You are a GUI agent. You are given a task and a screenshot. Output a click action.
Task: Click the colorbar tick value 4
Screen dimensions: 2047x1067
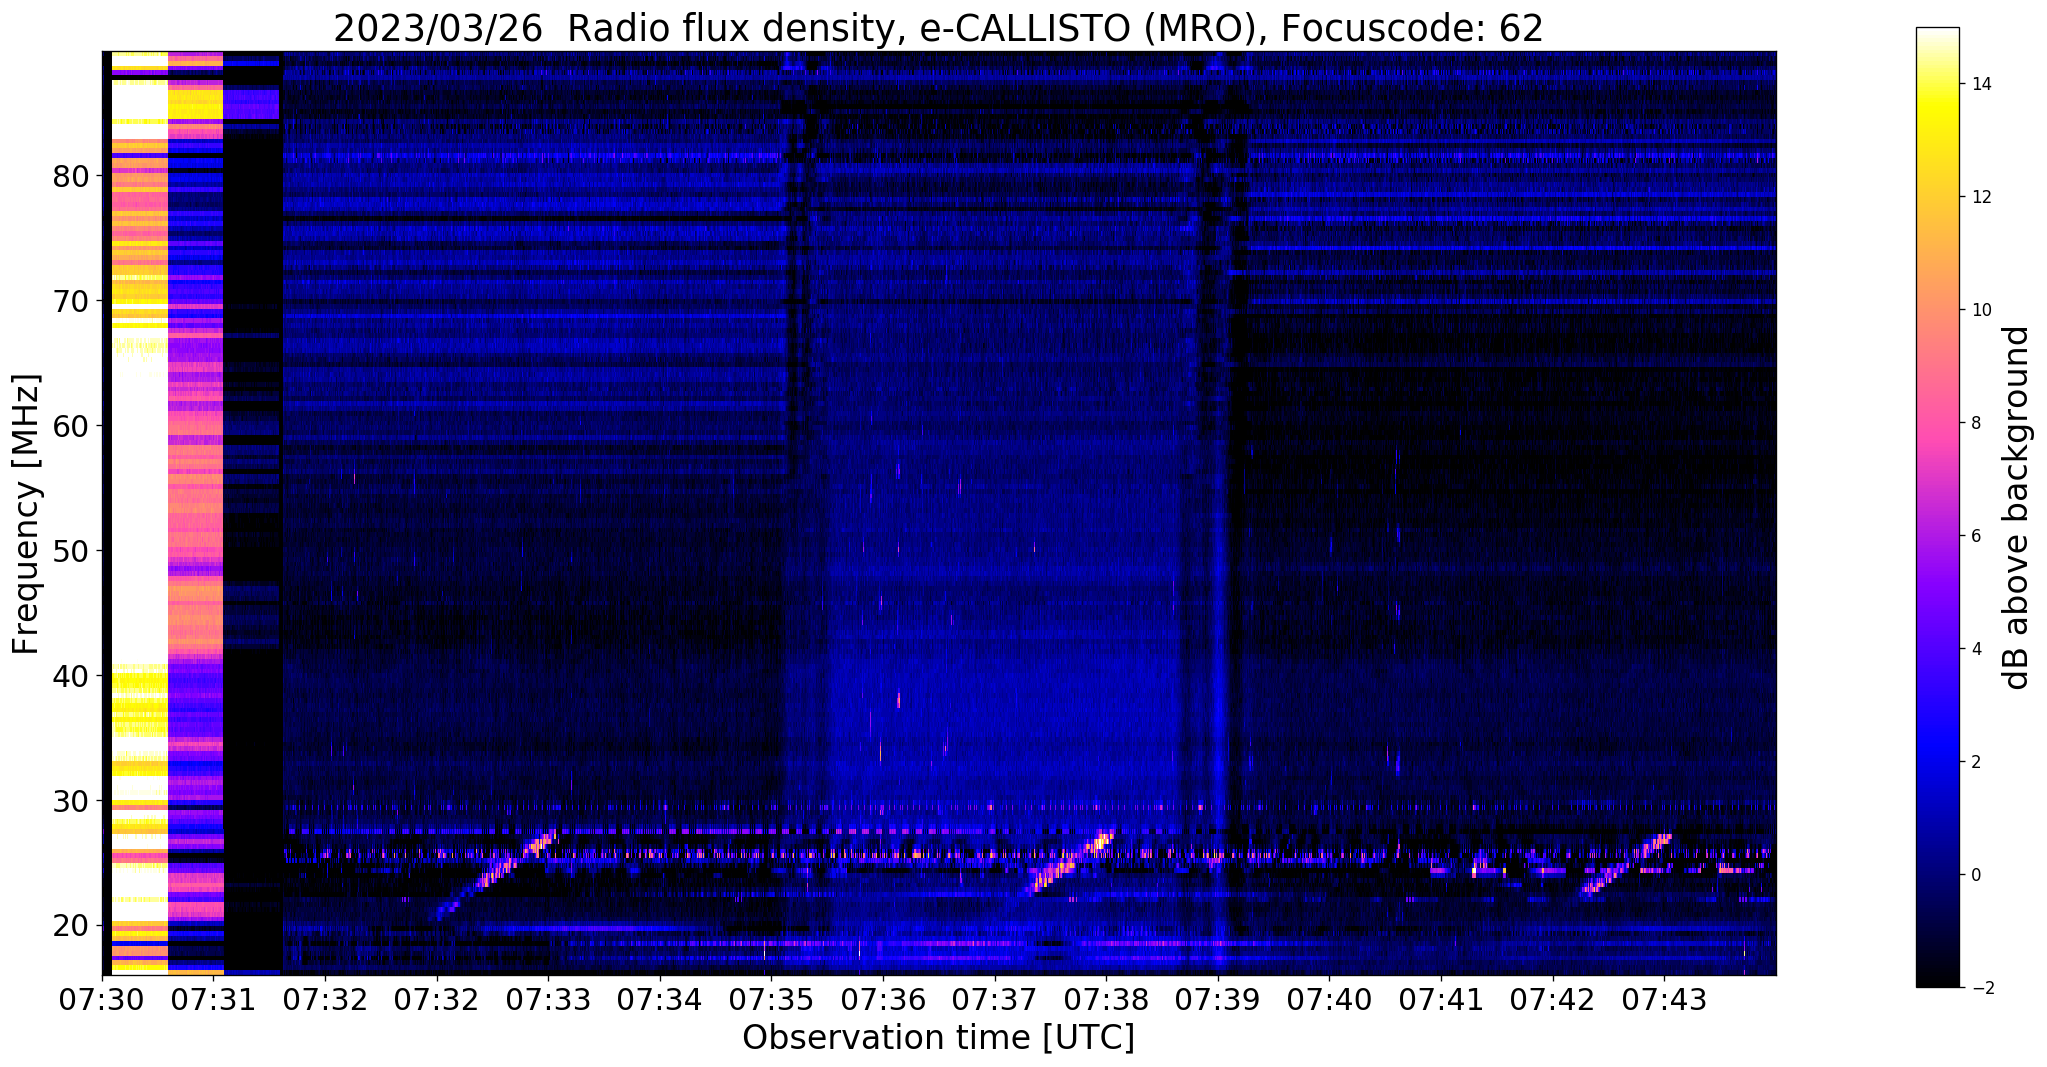coord(1976,650)
